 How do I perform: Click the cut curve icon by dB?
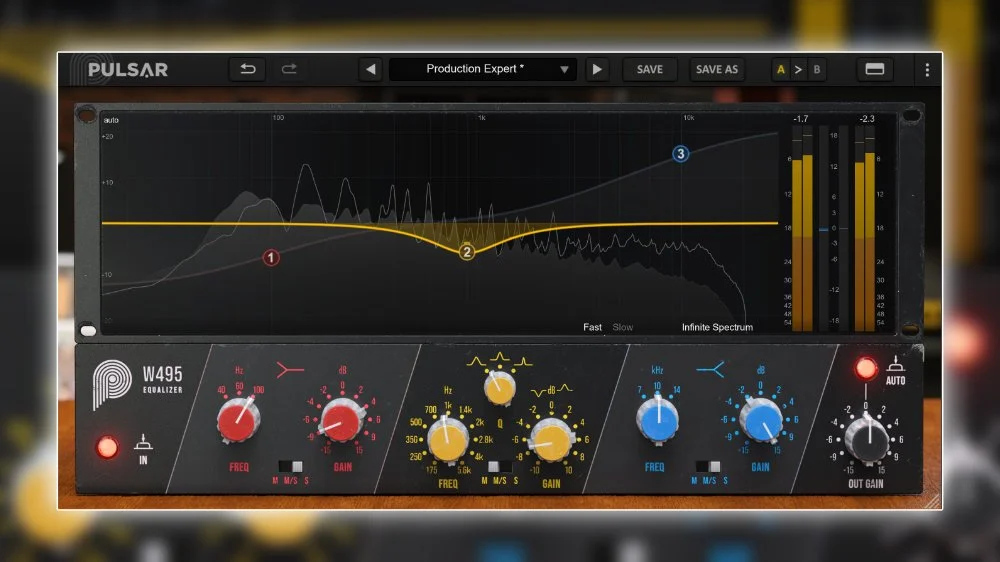pos(539,392)
